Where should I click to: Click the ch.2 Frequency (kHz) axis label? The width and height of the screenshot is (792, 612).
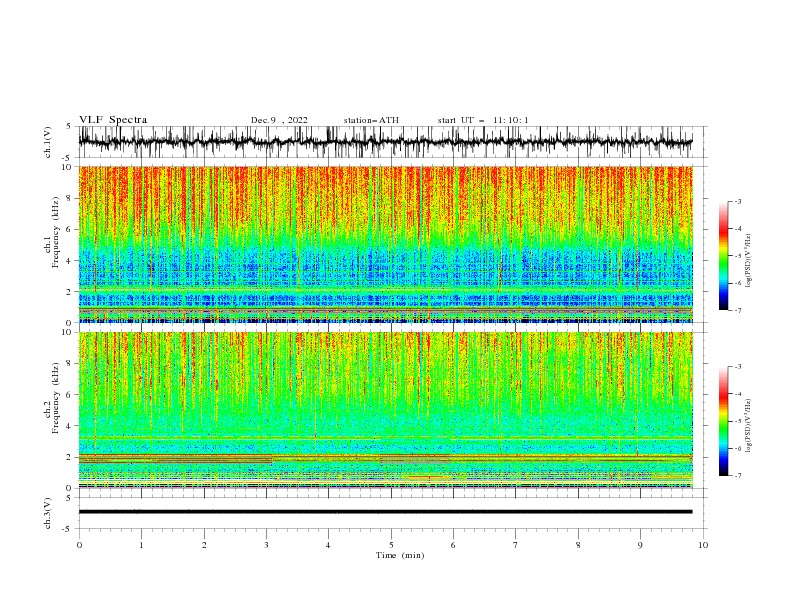click(x=52, y=398)
